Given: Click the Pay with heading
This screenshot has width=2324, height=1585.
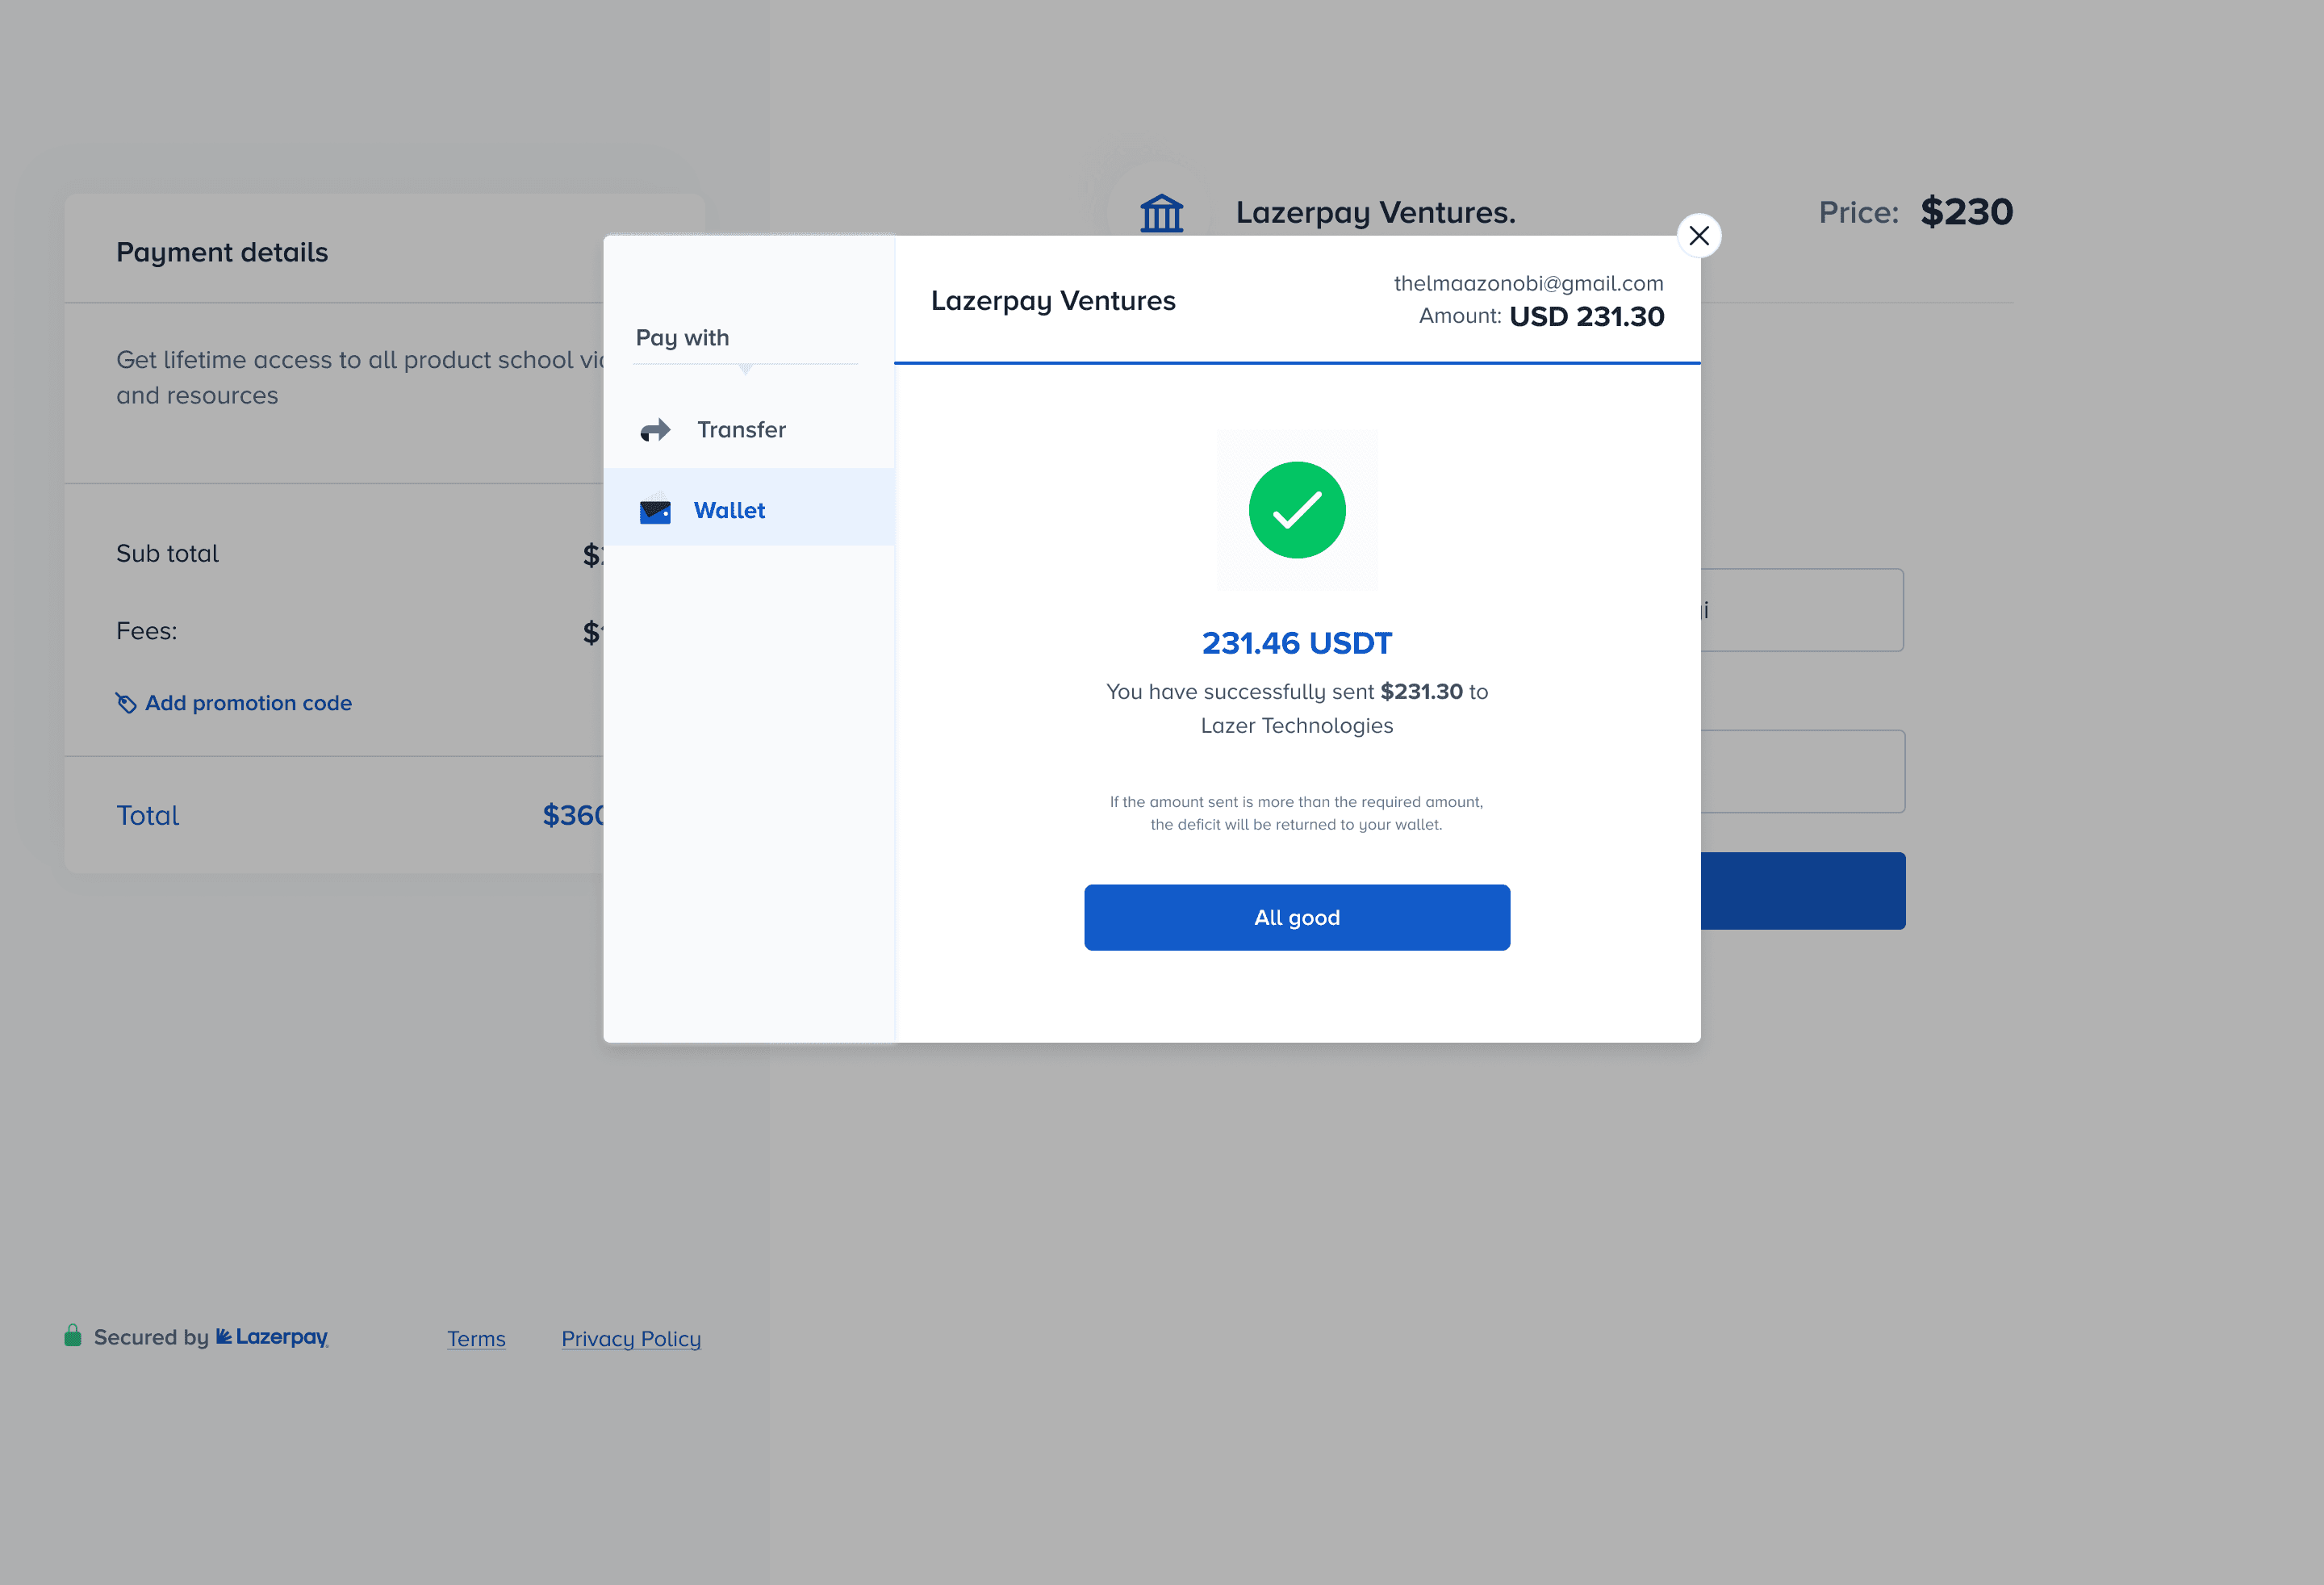Looking at the screenshot, I should 682,338.
